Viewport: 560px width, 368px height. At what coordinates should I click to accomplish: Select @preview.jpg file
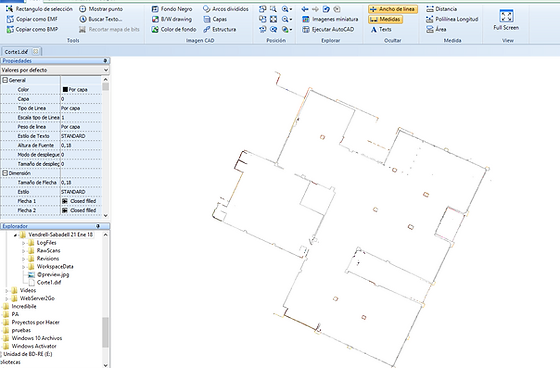click(49, 275)
